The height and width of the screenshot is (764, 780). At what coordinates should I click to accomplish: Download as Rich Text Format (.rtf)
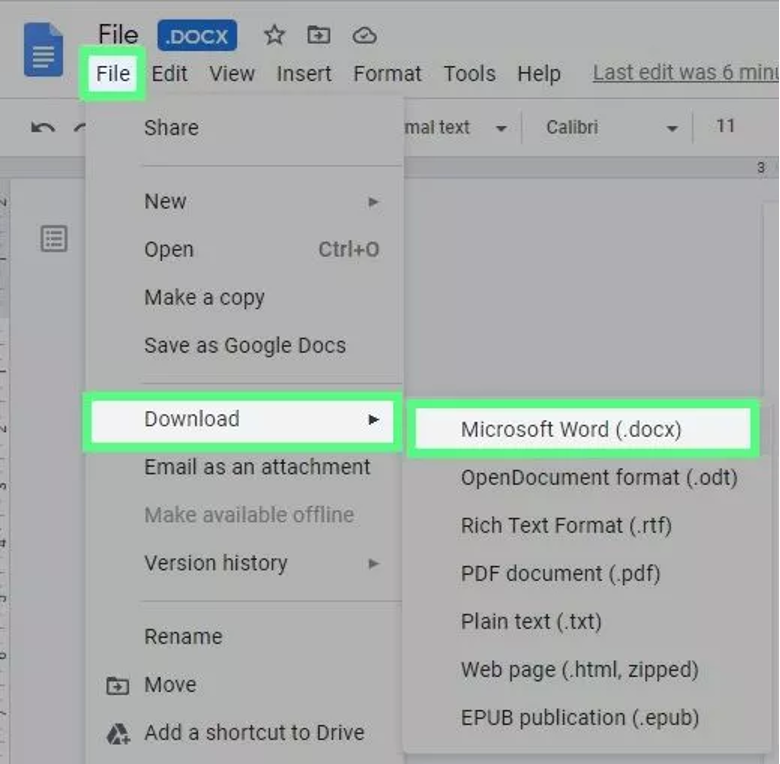587,526
